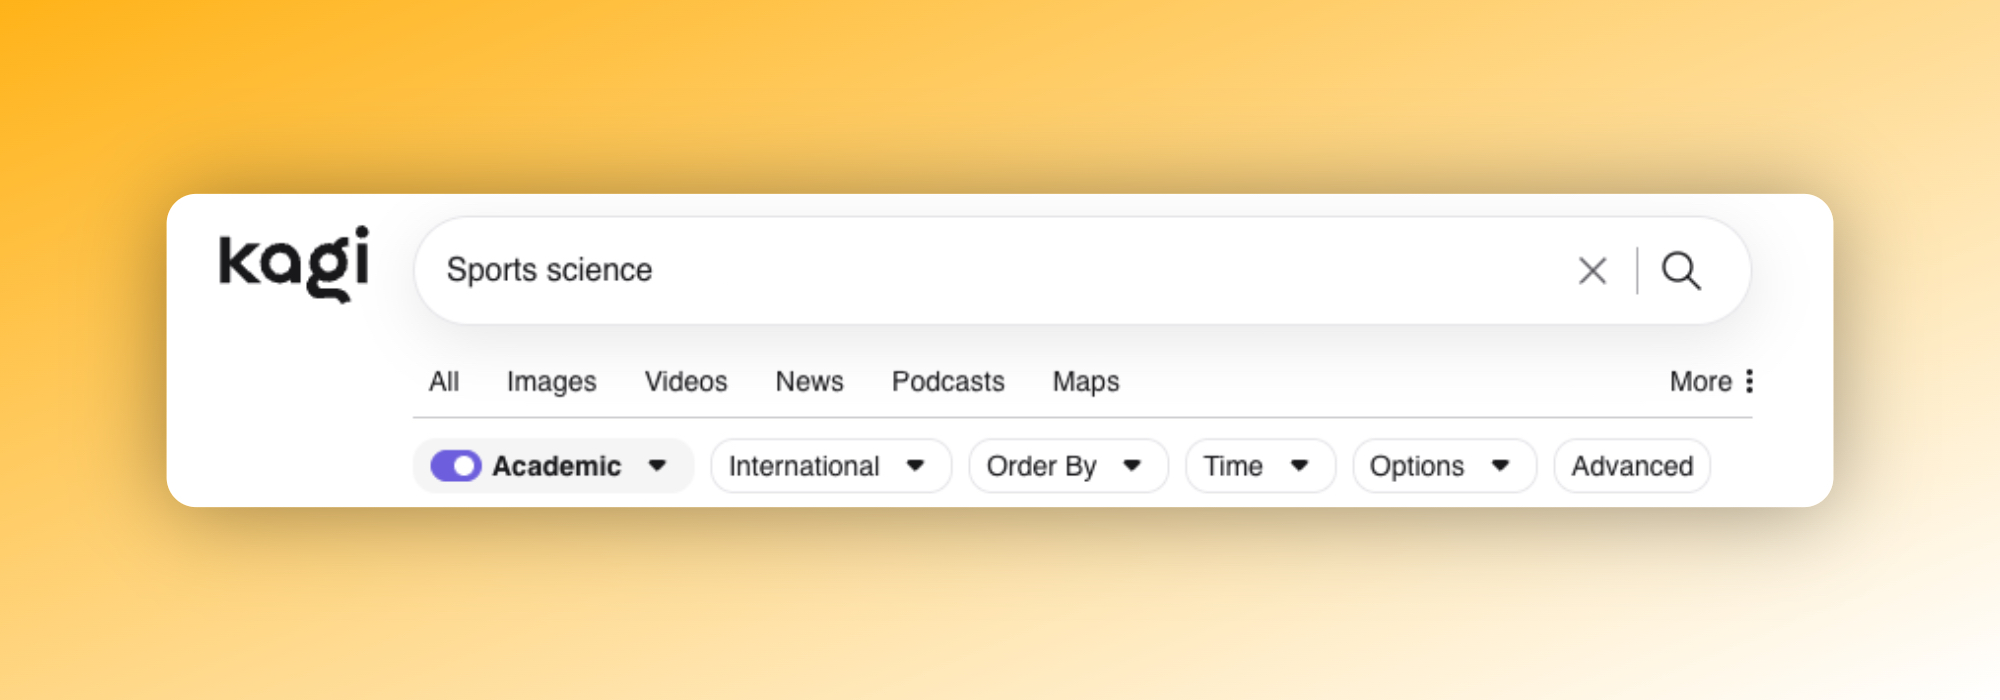Screen dimensions: 2000x700
Task: Switch to the All results tab
Action: click(x=444, y=382)
